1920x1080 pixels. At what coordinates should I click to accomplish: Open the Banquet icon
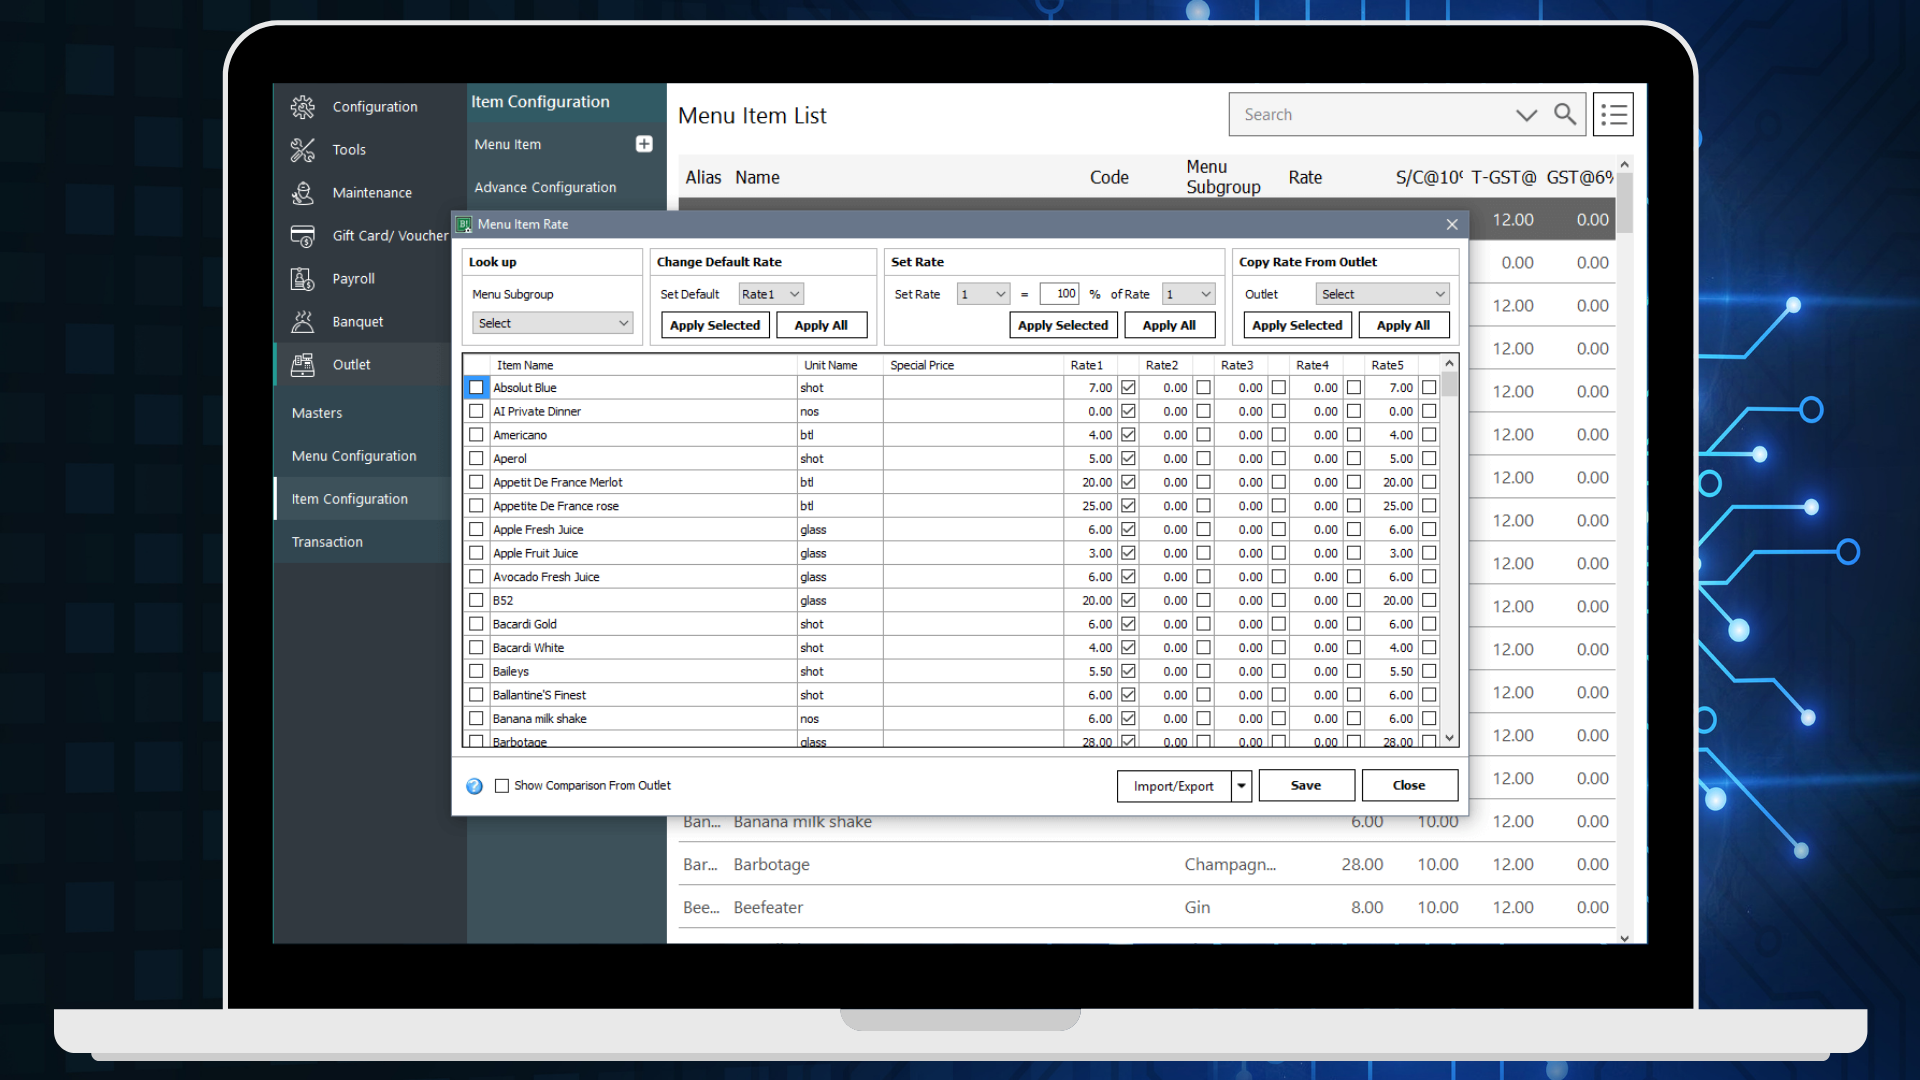click(x=303, y=322)
